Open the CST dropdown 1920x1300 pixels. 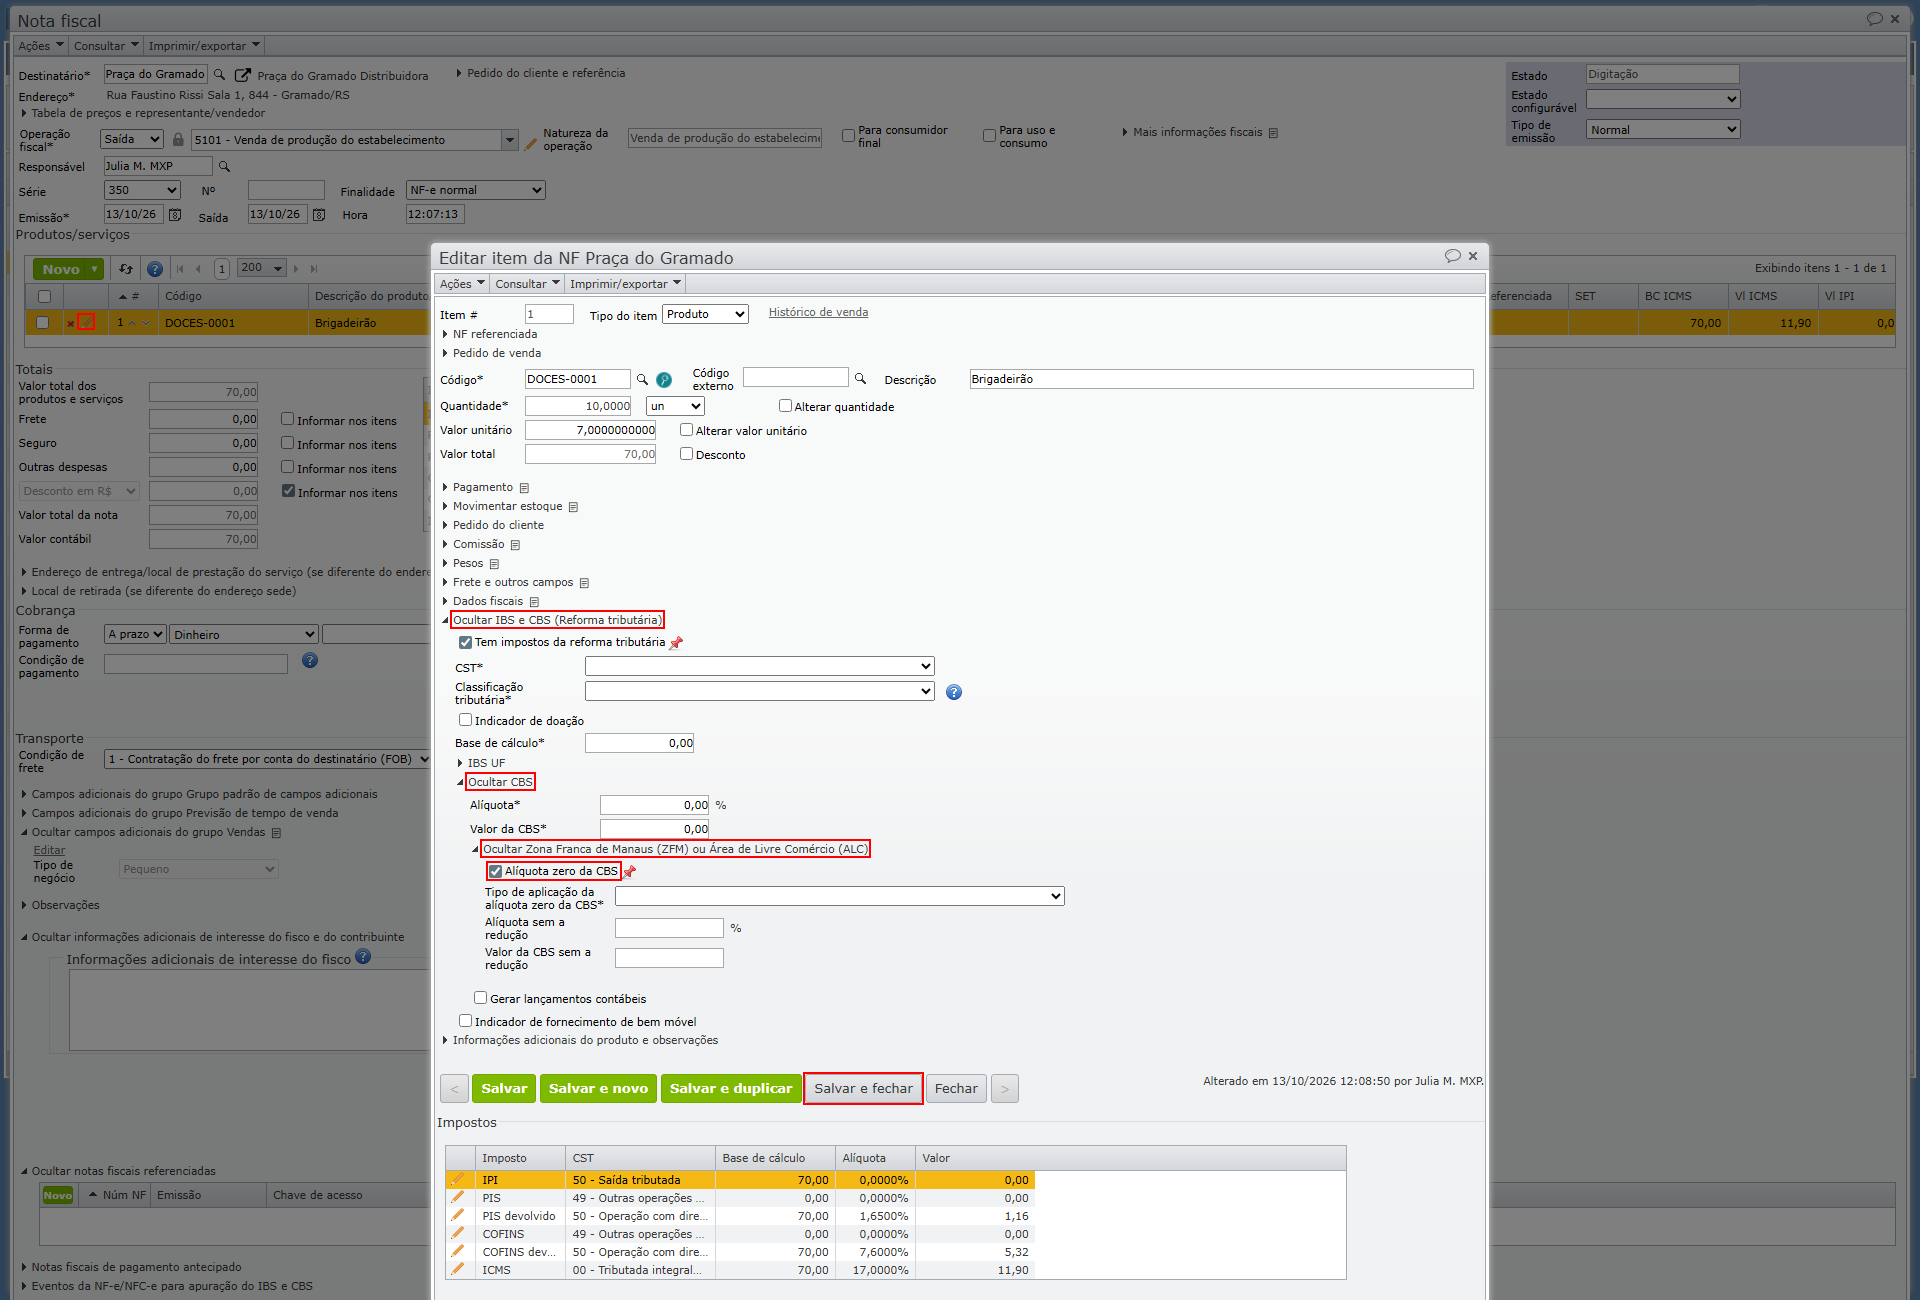click(x=760, y=666)
